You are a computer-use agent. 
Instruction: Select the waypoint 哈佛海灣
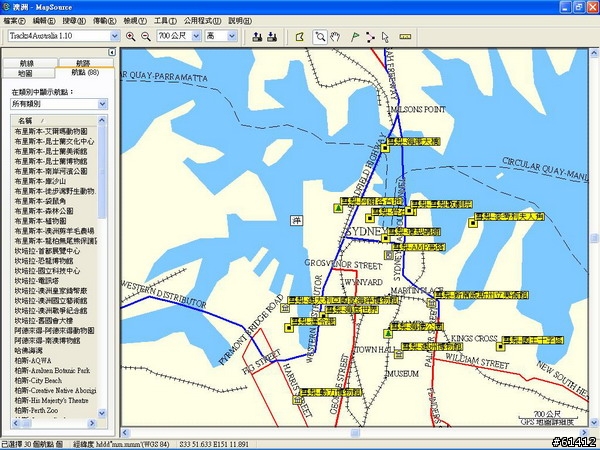point(29,350)
